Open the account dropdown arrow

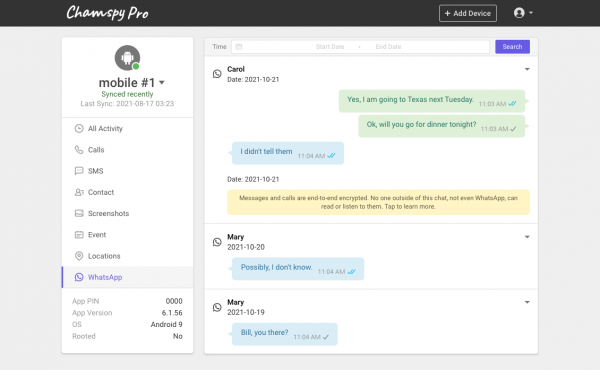pos(531,13)
